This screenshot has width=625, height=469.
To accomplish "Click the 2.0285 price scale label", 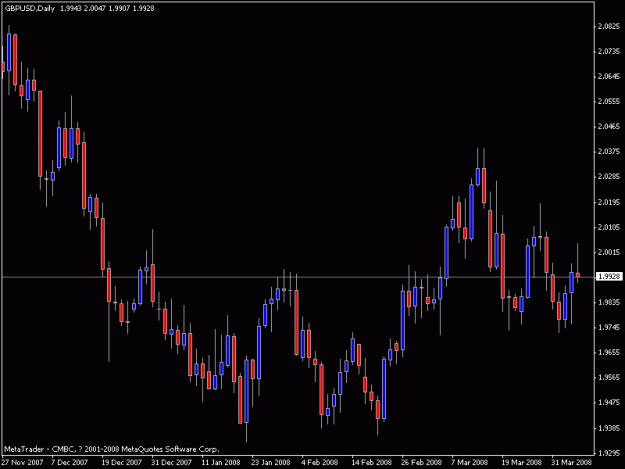I will (x=609, y=176).
